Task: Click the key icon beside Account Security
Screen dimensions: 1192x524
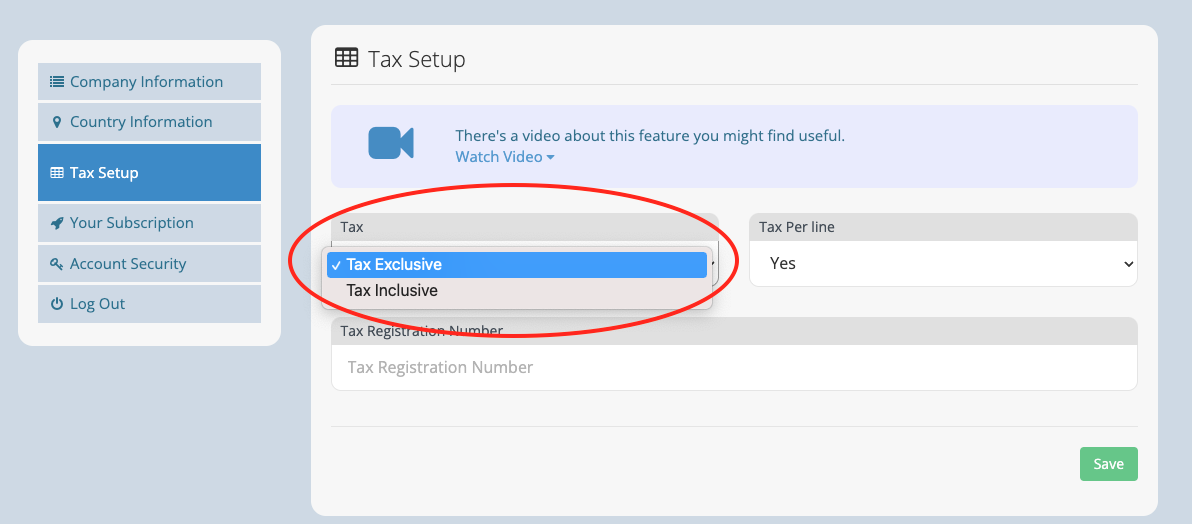Action: (57, 264)
